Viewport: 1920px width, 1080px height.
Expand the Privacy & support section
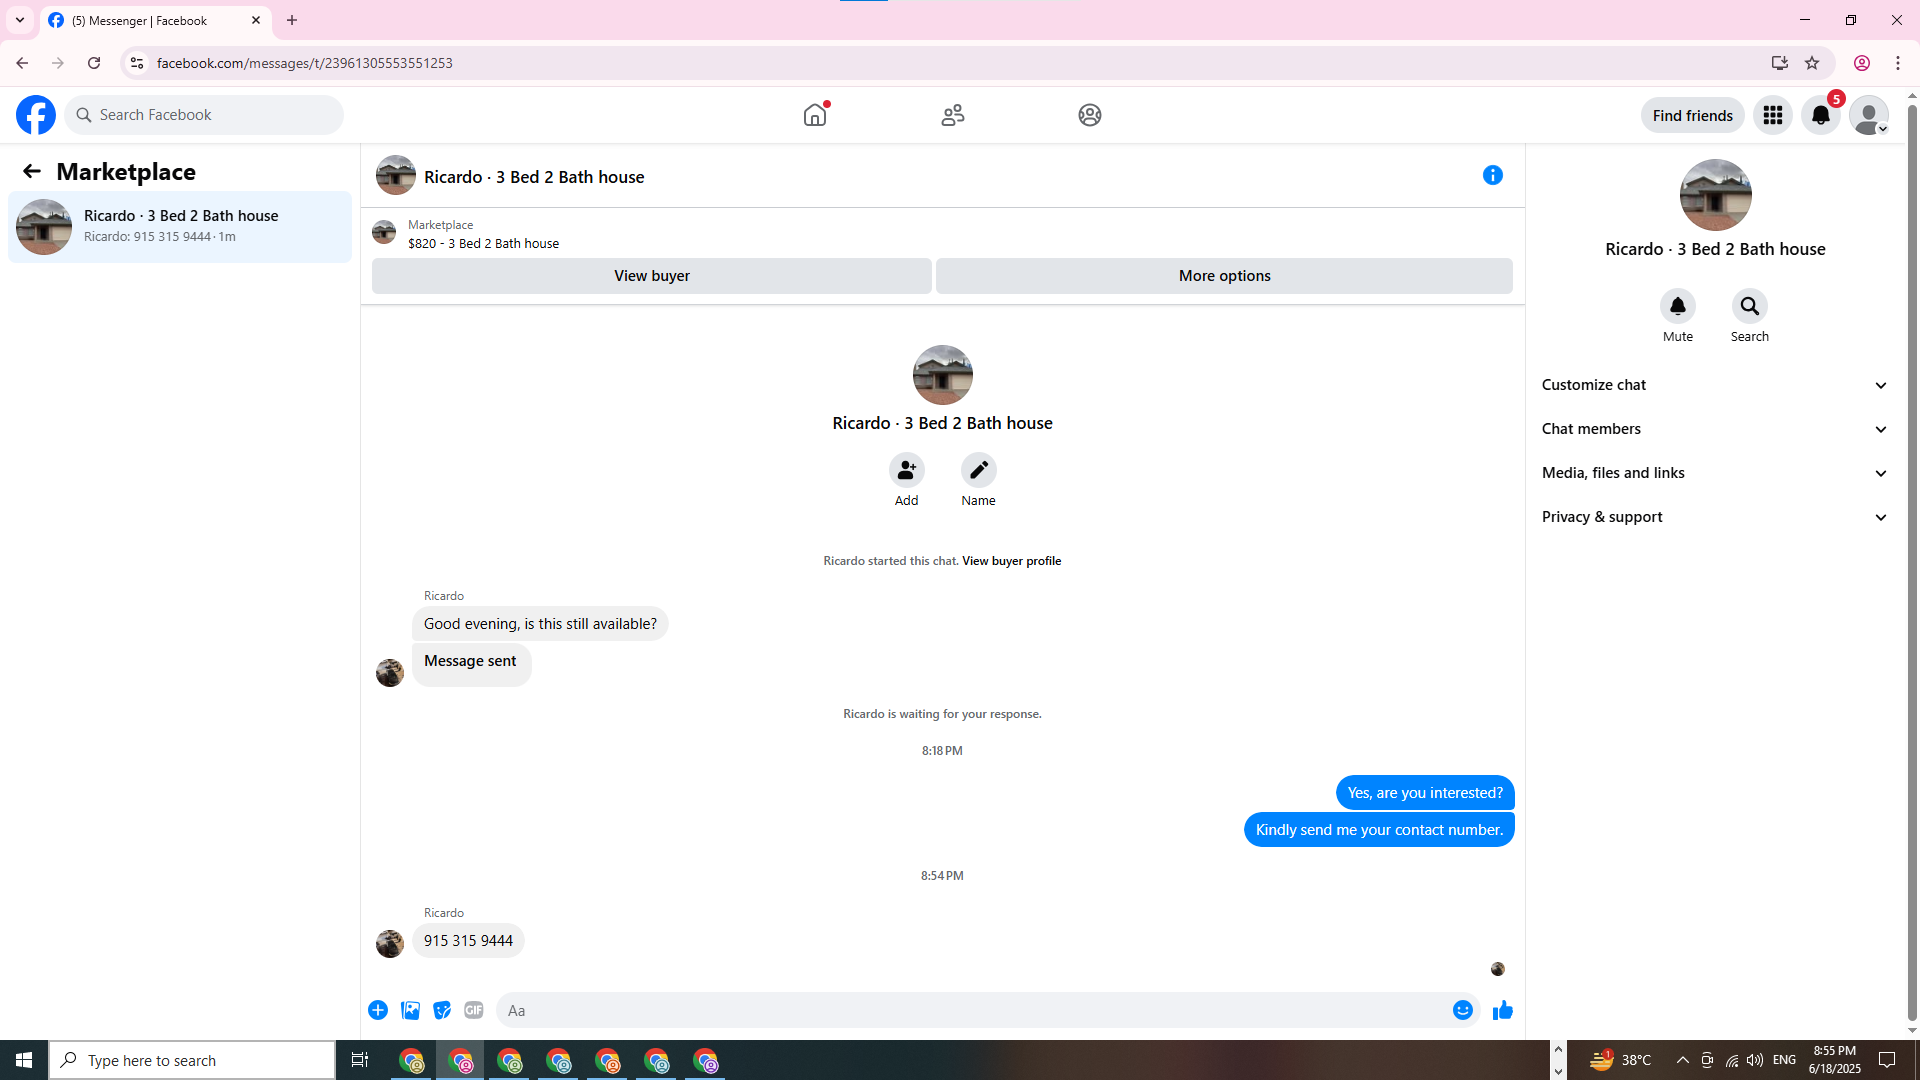[1715, 517]
